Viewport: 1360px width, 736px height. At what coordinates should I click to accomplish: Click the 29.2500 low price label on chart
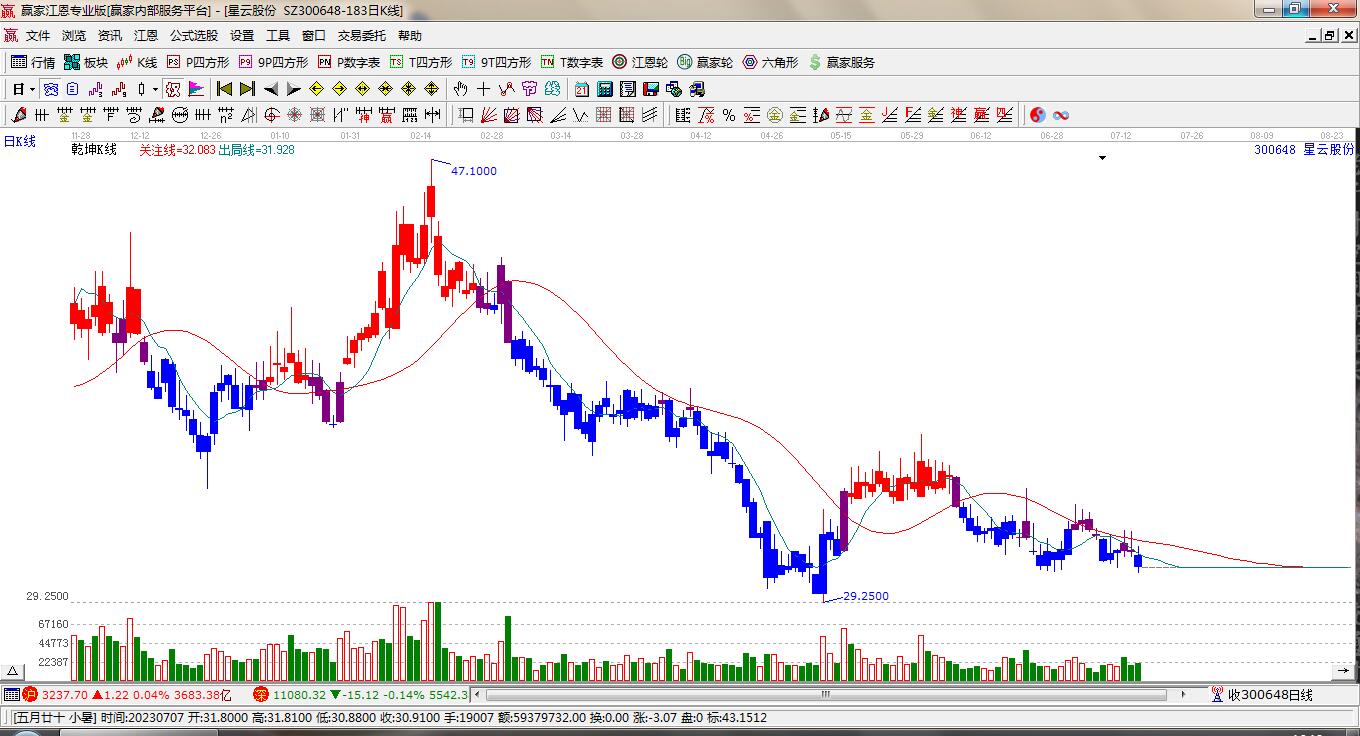[865, 596]
